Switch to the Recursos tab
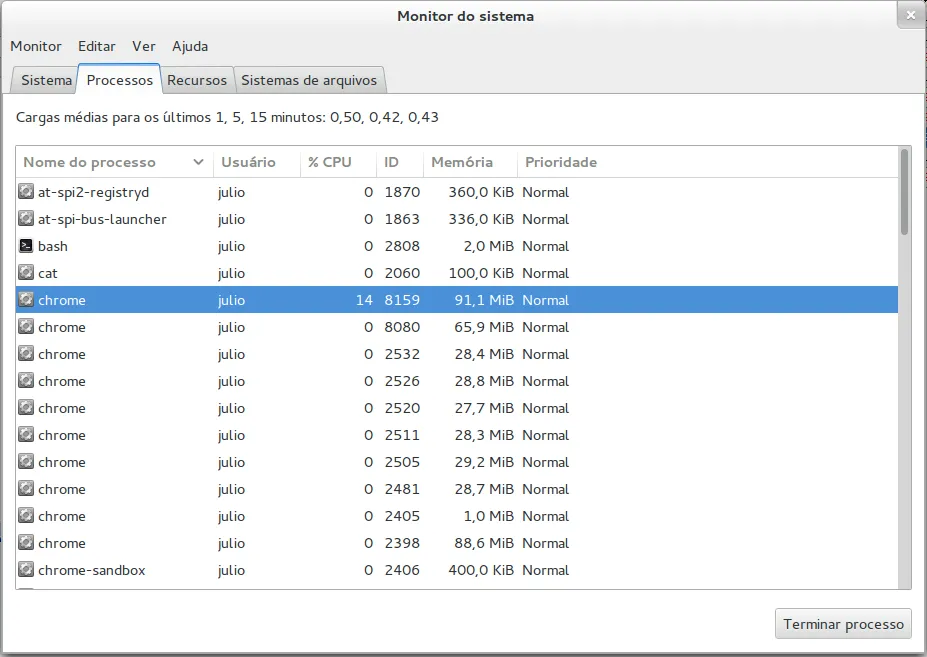The width and height of the screenshot is (927, 657). point(198,80)
